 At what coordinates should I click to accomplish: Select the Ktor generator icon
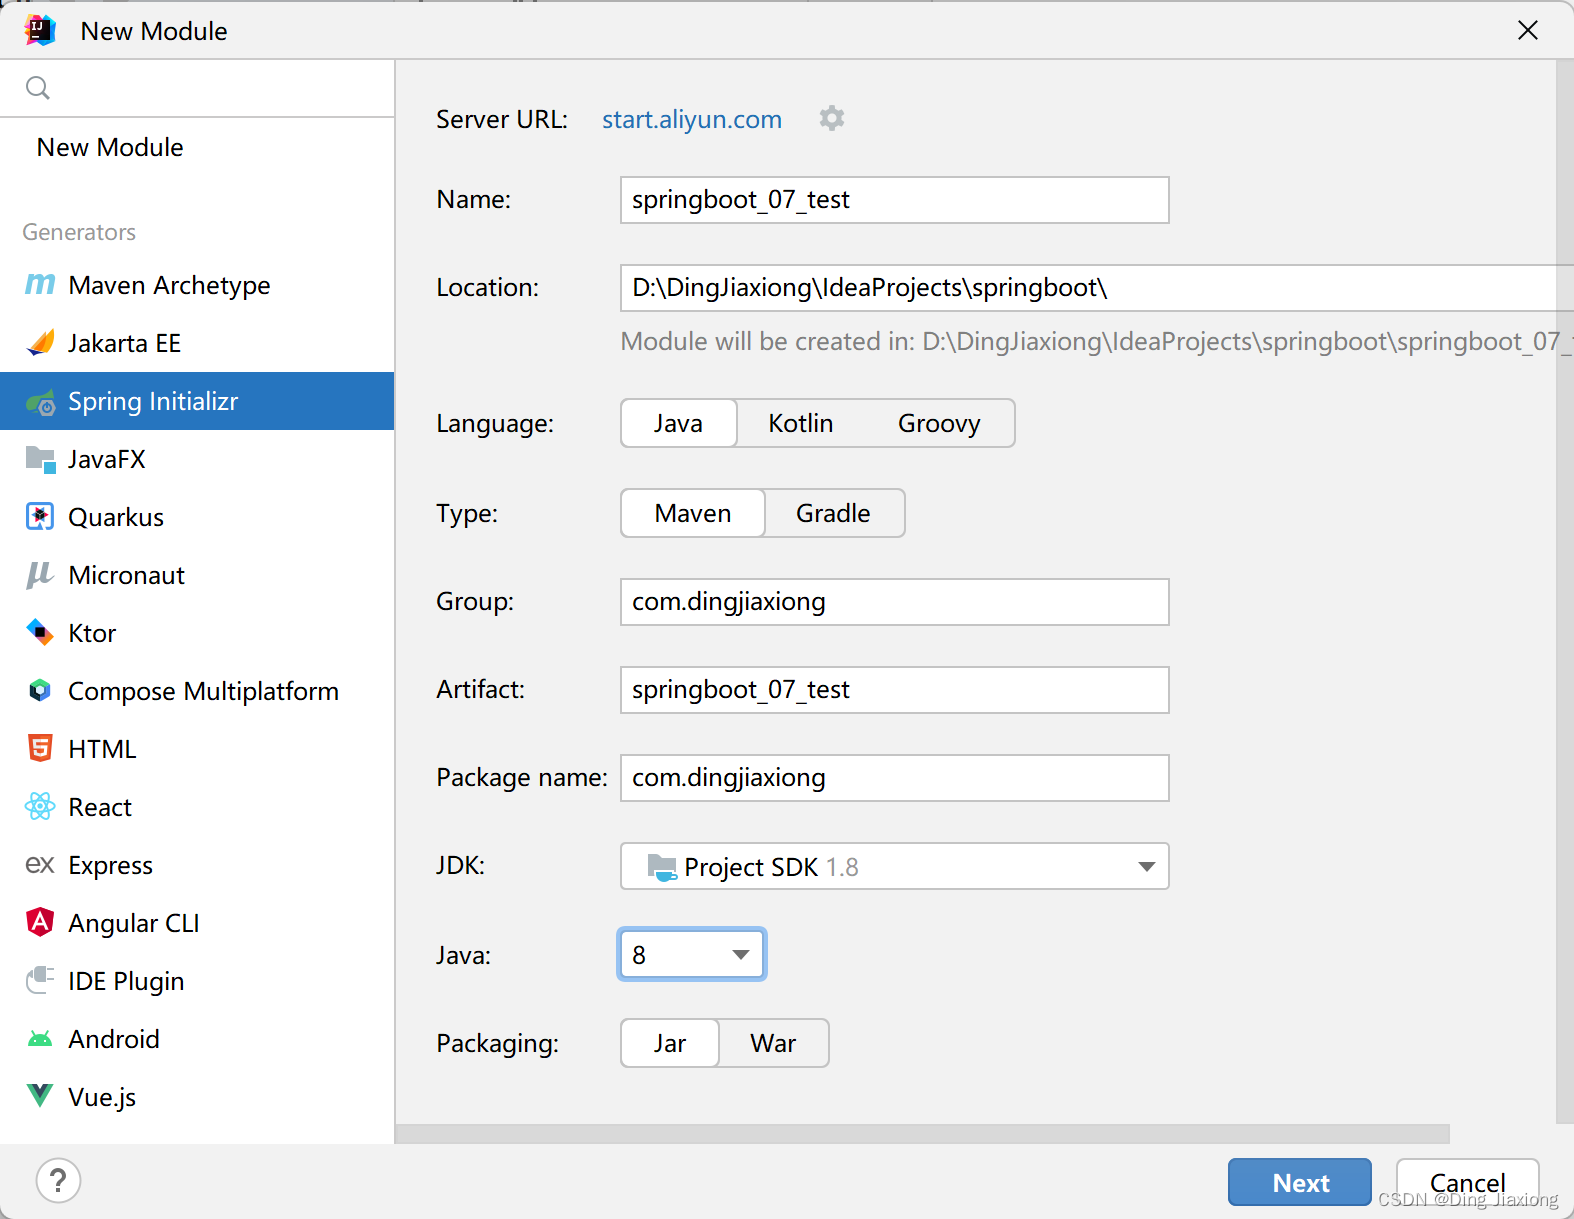pos(40,633)
